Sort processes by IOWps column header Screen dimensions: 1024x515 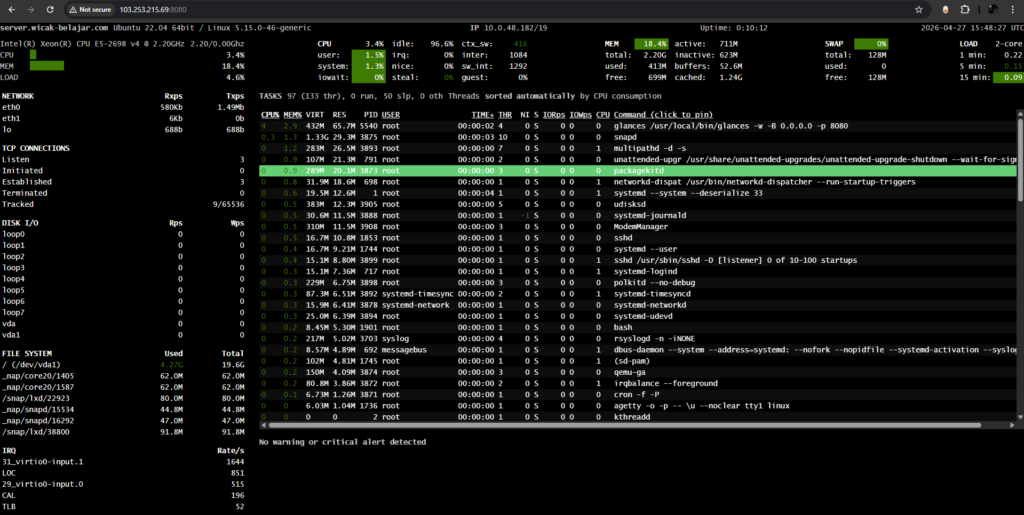(x=581, y=115)
